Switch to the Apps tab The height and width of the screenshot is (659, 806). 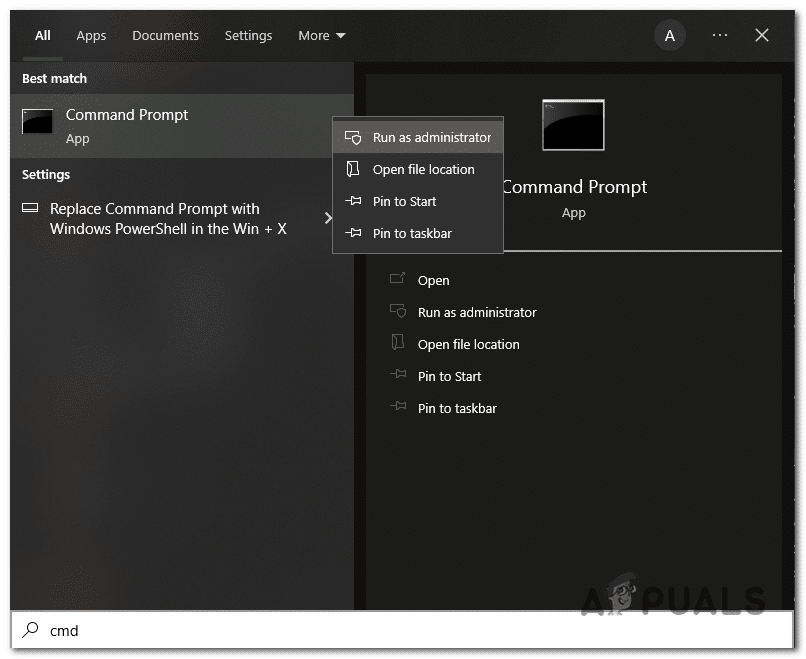[91, 35]
